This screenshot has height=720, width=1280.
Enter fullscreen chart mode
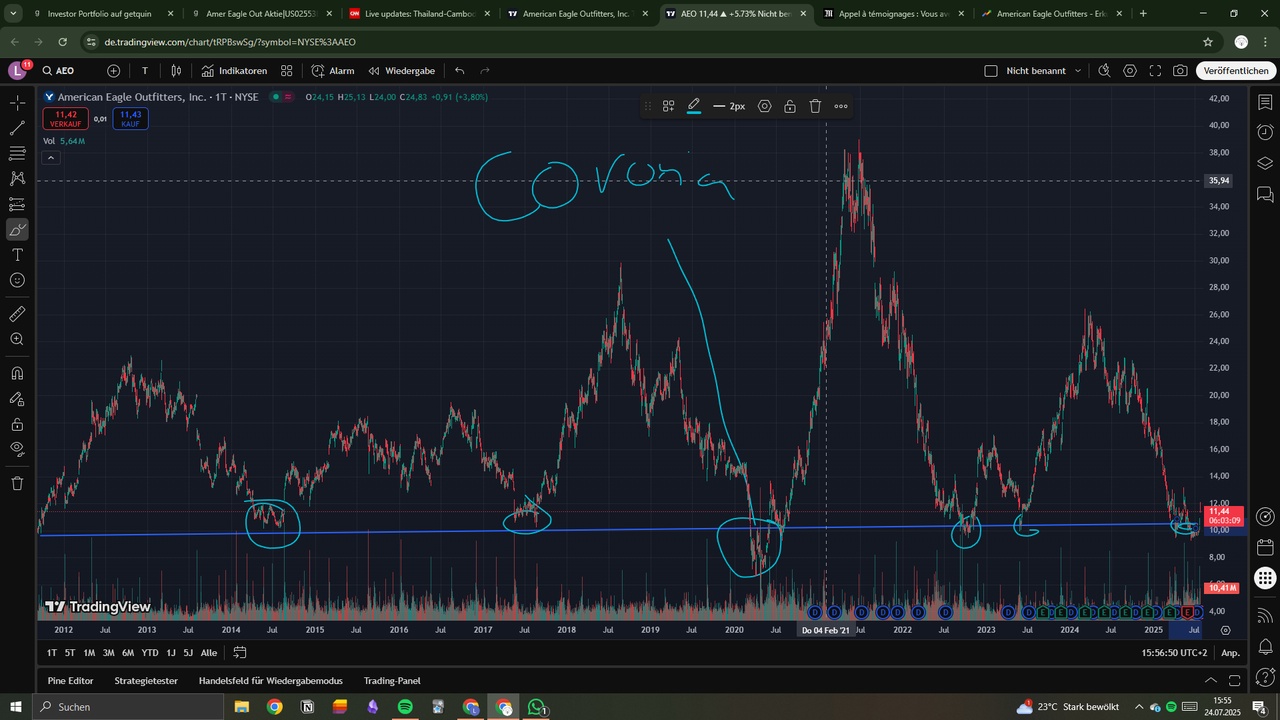coord(1155,71)
